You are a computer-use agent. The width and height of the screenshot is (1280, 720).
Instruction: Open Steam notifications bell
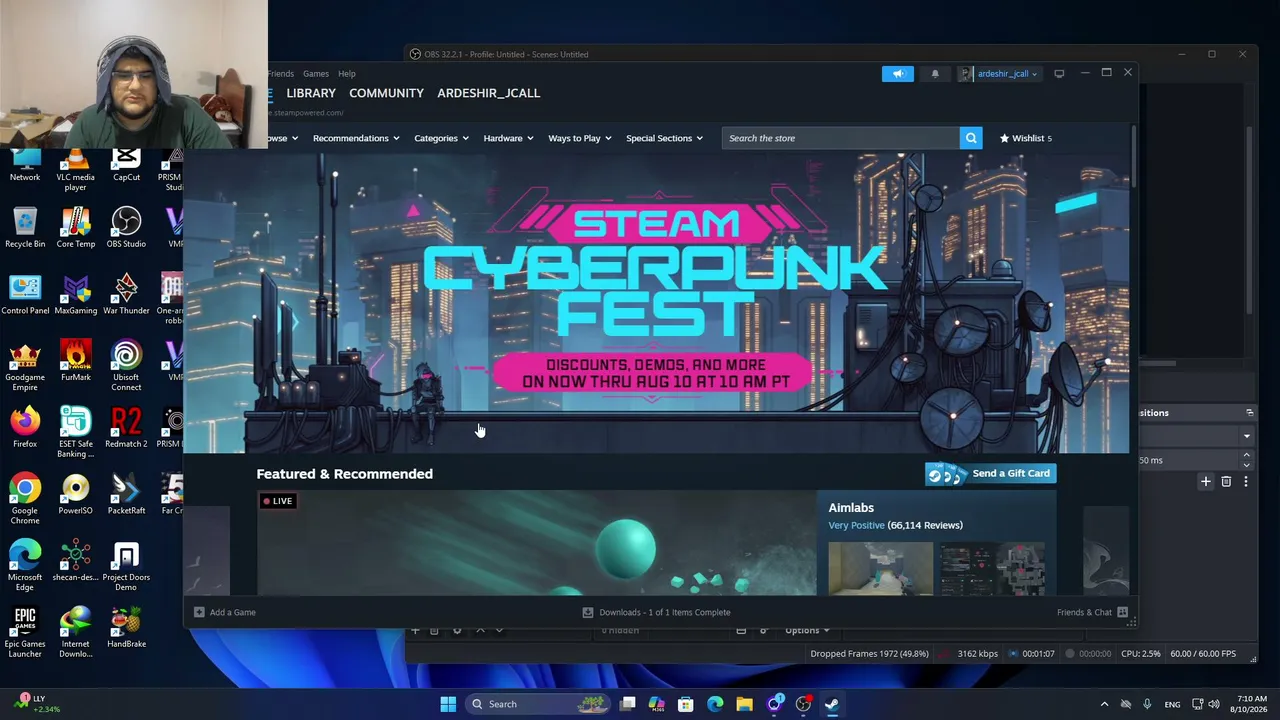pyautogui.click(x=935, y=73)
